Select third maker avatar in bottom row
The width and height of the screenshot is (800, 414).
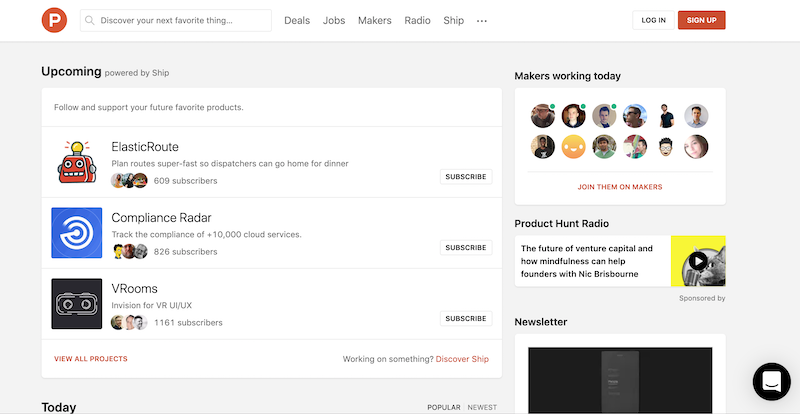pyautogui.click(x=604, y=147)
